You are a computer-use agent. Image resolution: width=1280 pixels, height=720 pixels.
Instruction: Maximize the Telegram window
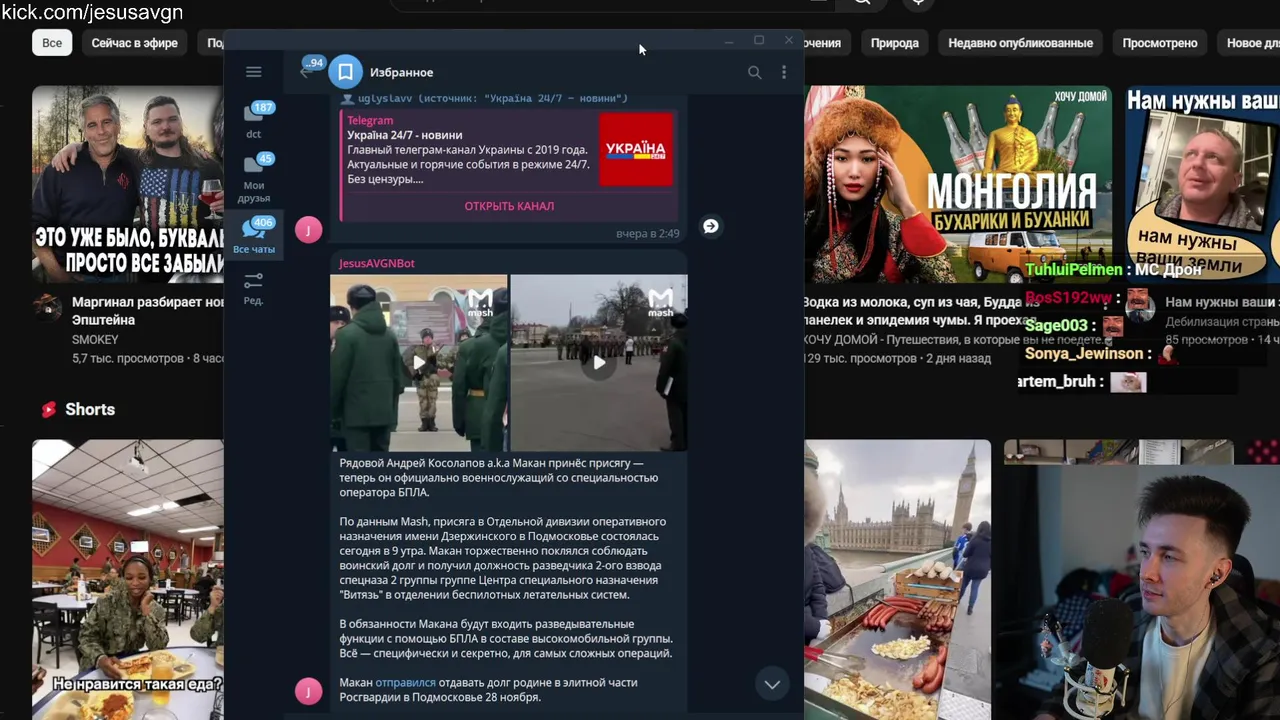tap(759, 40)
